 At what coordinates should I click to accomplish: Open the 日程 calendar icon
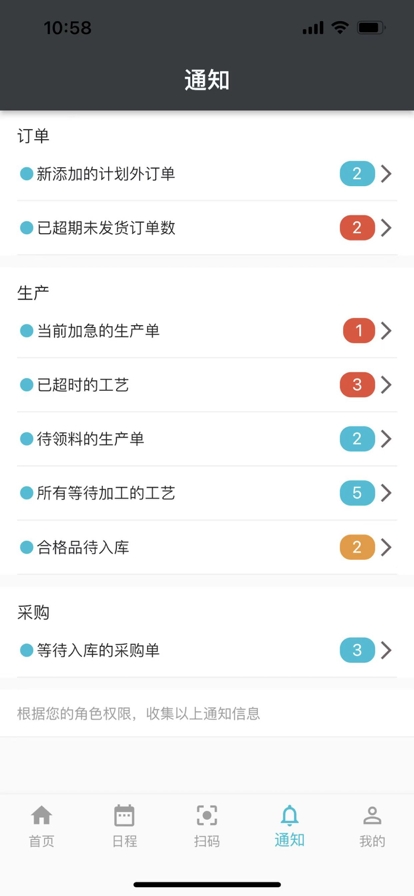[x=124, y=815]
